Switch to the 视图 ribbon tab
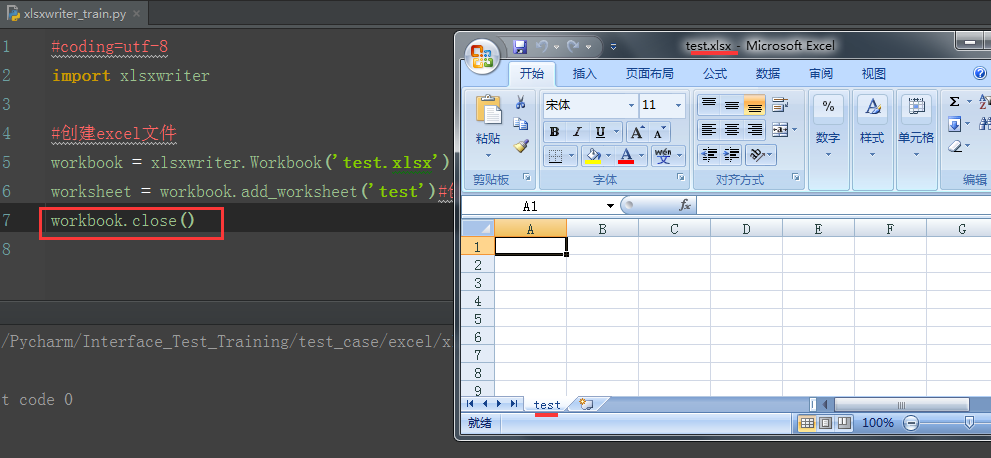Viewport: 991px width, 458px height. click(873, 74)
